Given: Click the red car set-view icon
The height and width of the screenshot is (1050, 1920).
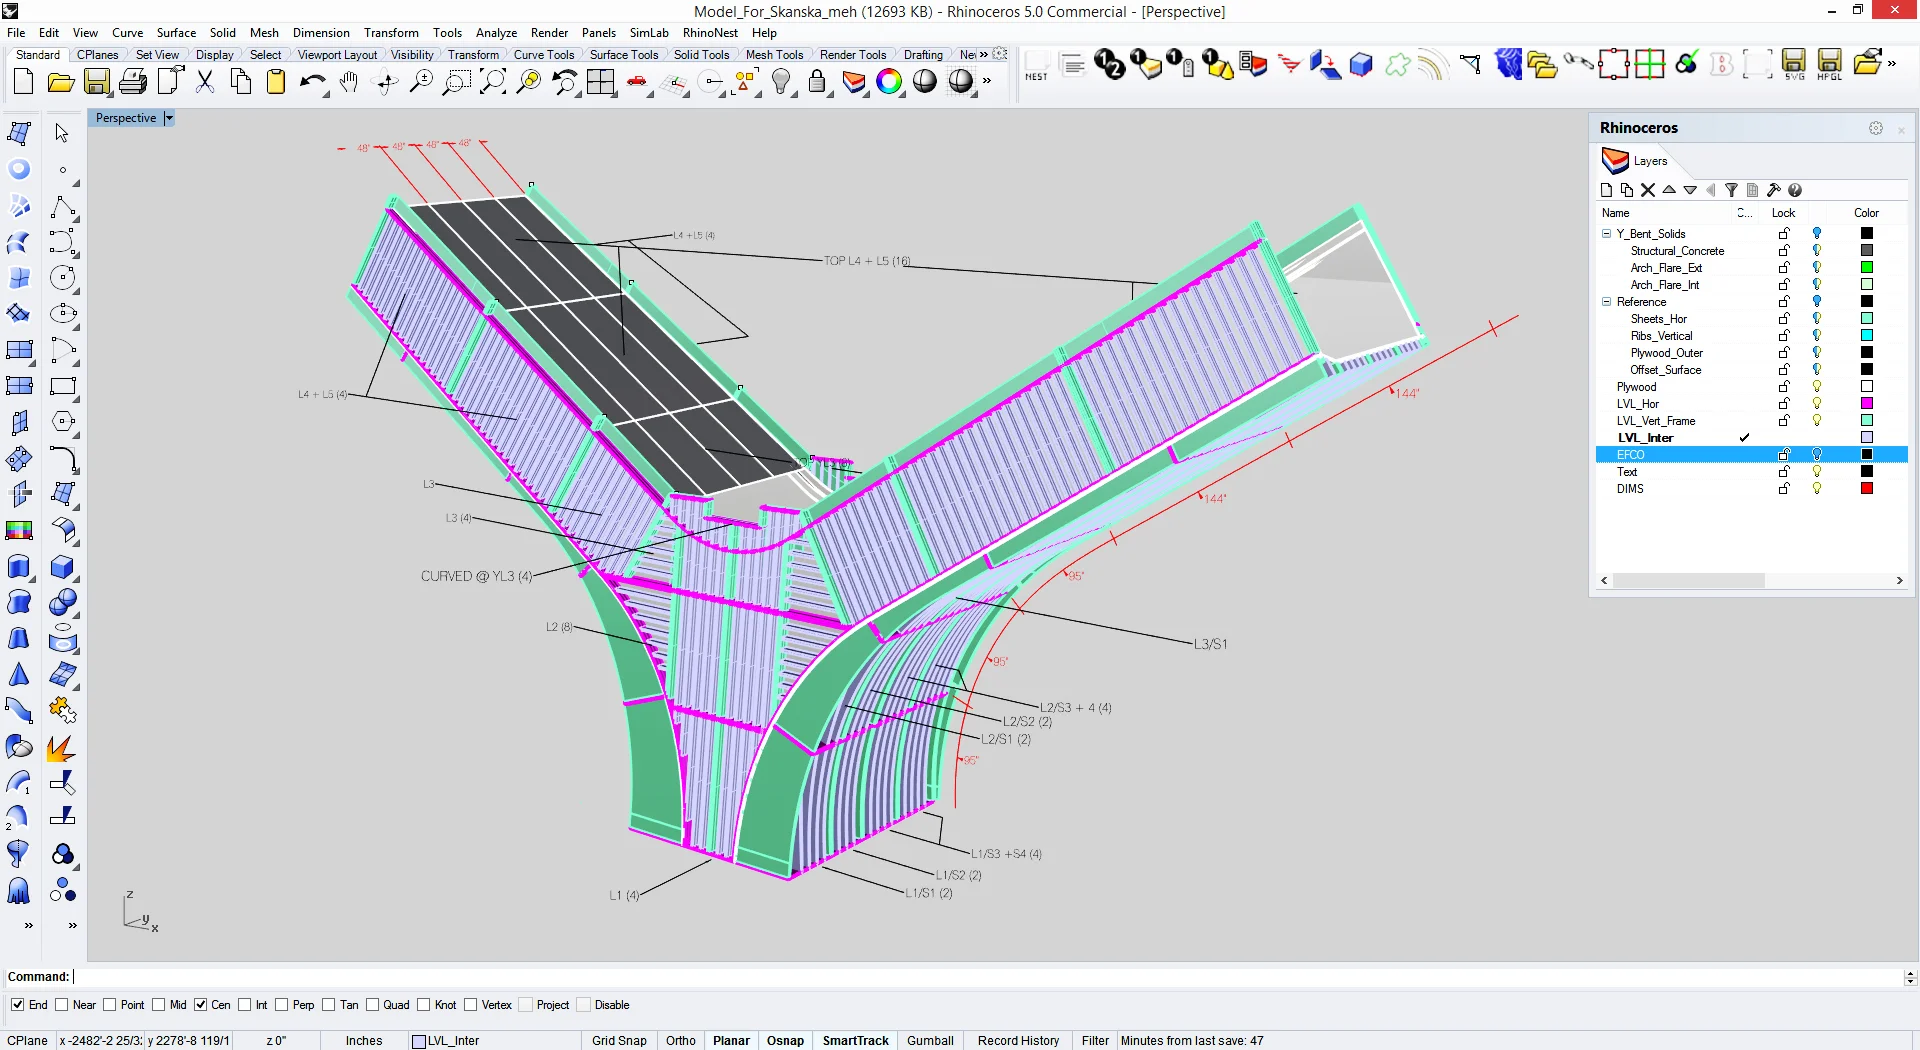Looking at the screenshot, I should (637, 82).
